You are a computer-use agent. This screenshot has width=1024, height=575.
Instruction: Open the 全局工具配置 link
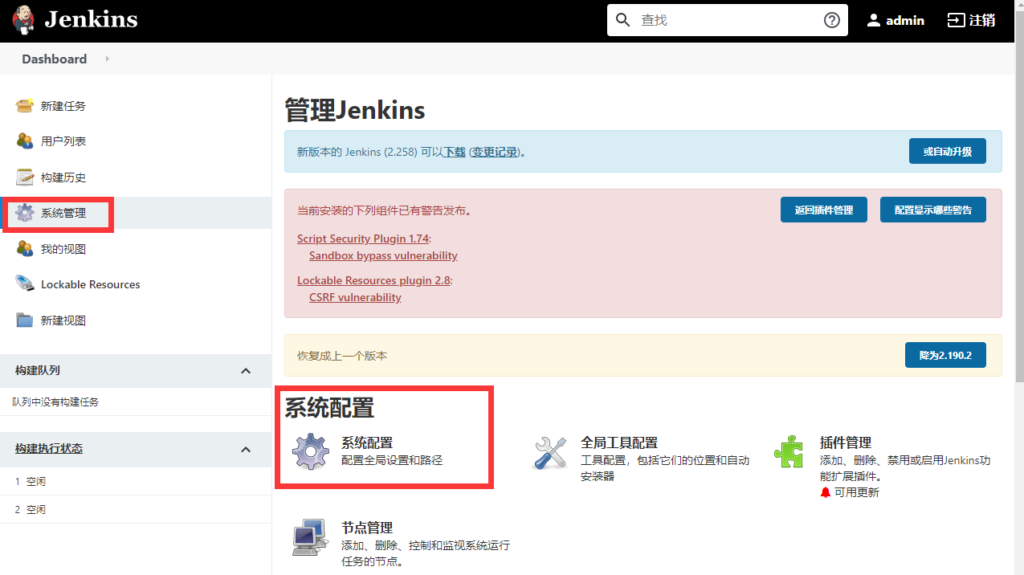619,442
